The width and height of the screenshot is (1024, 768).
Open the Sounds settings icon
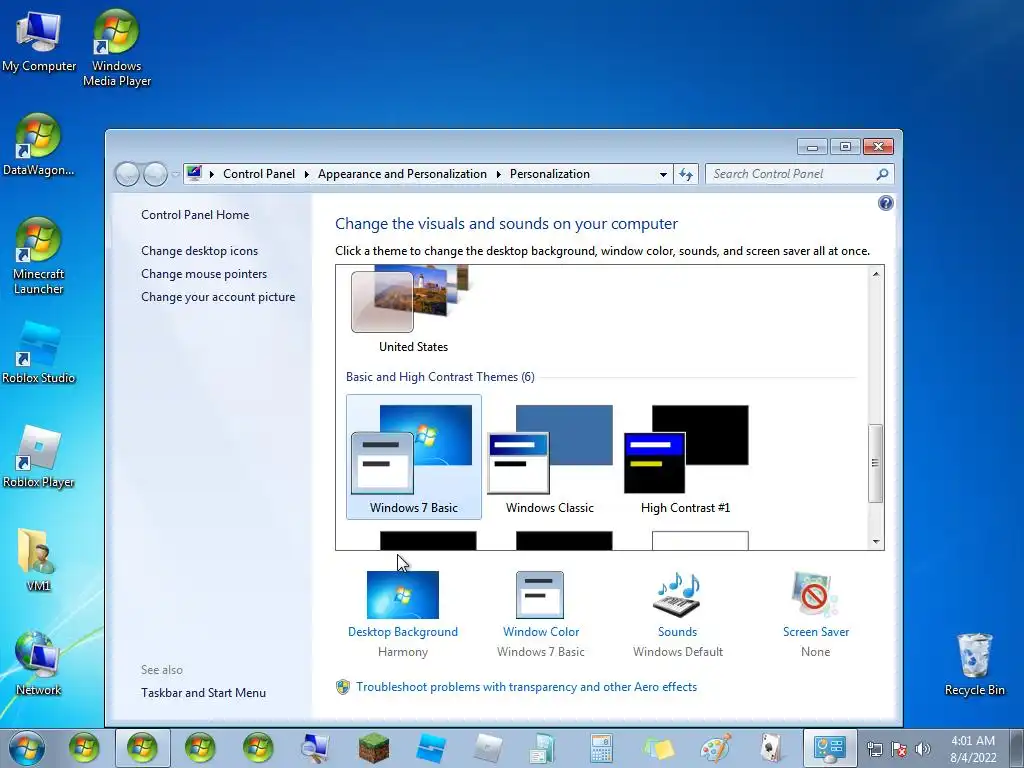tap(677, 594)
